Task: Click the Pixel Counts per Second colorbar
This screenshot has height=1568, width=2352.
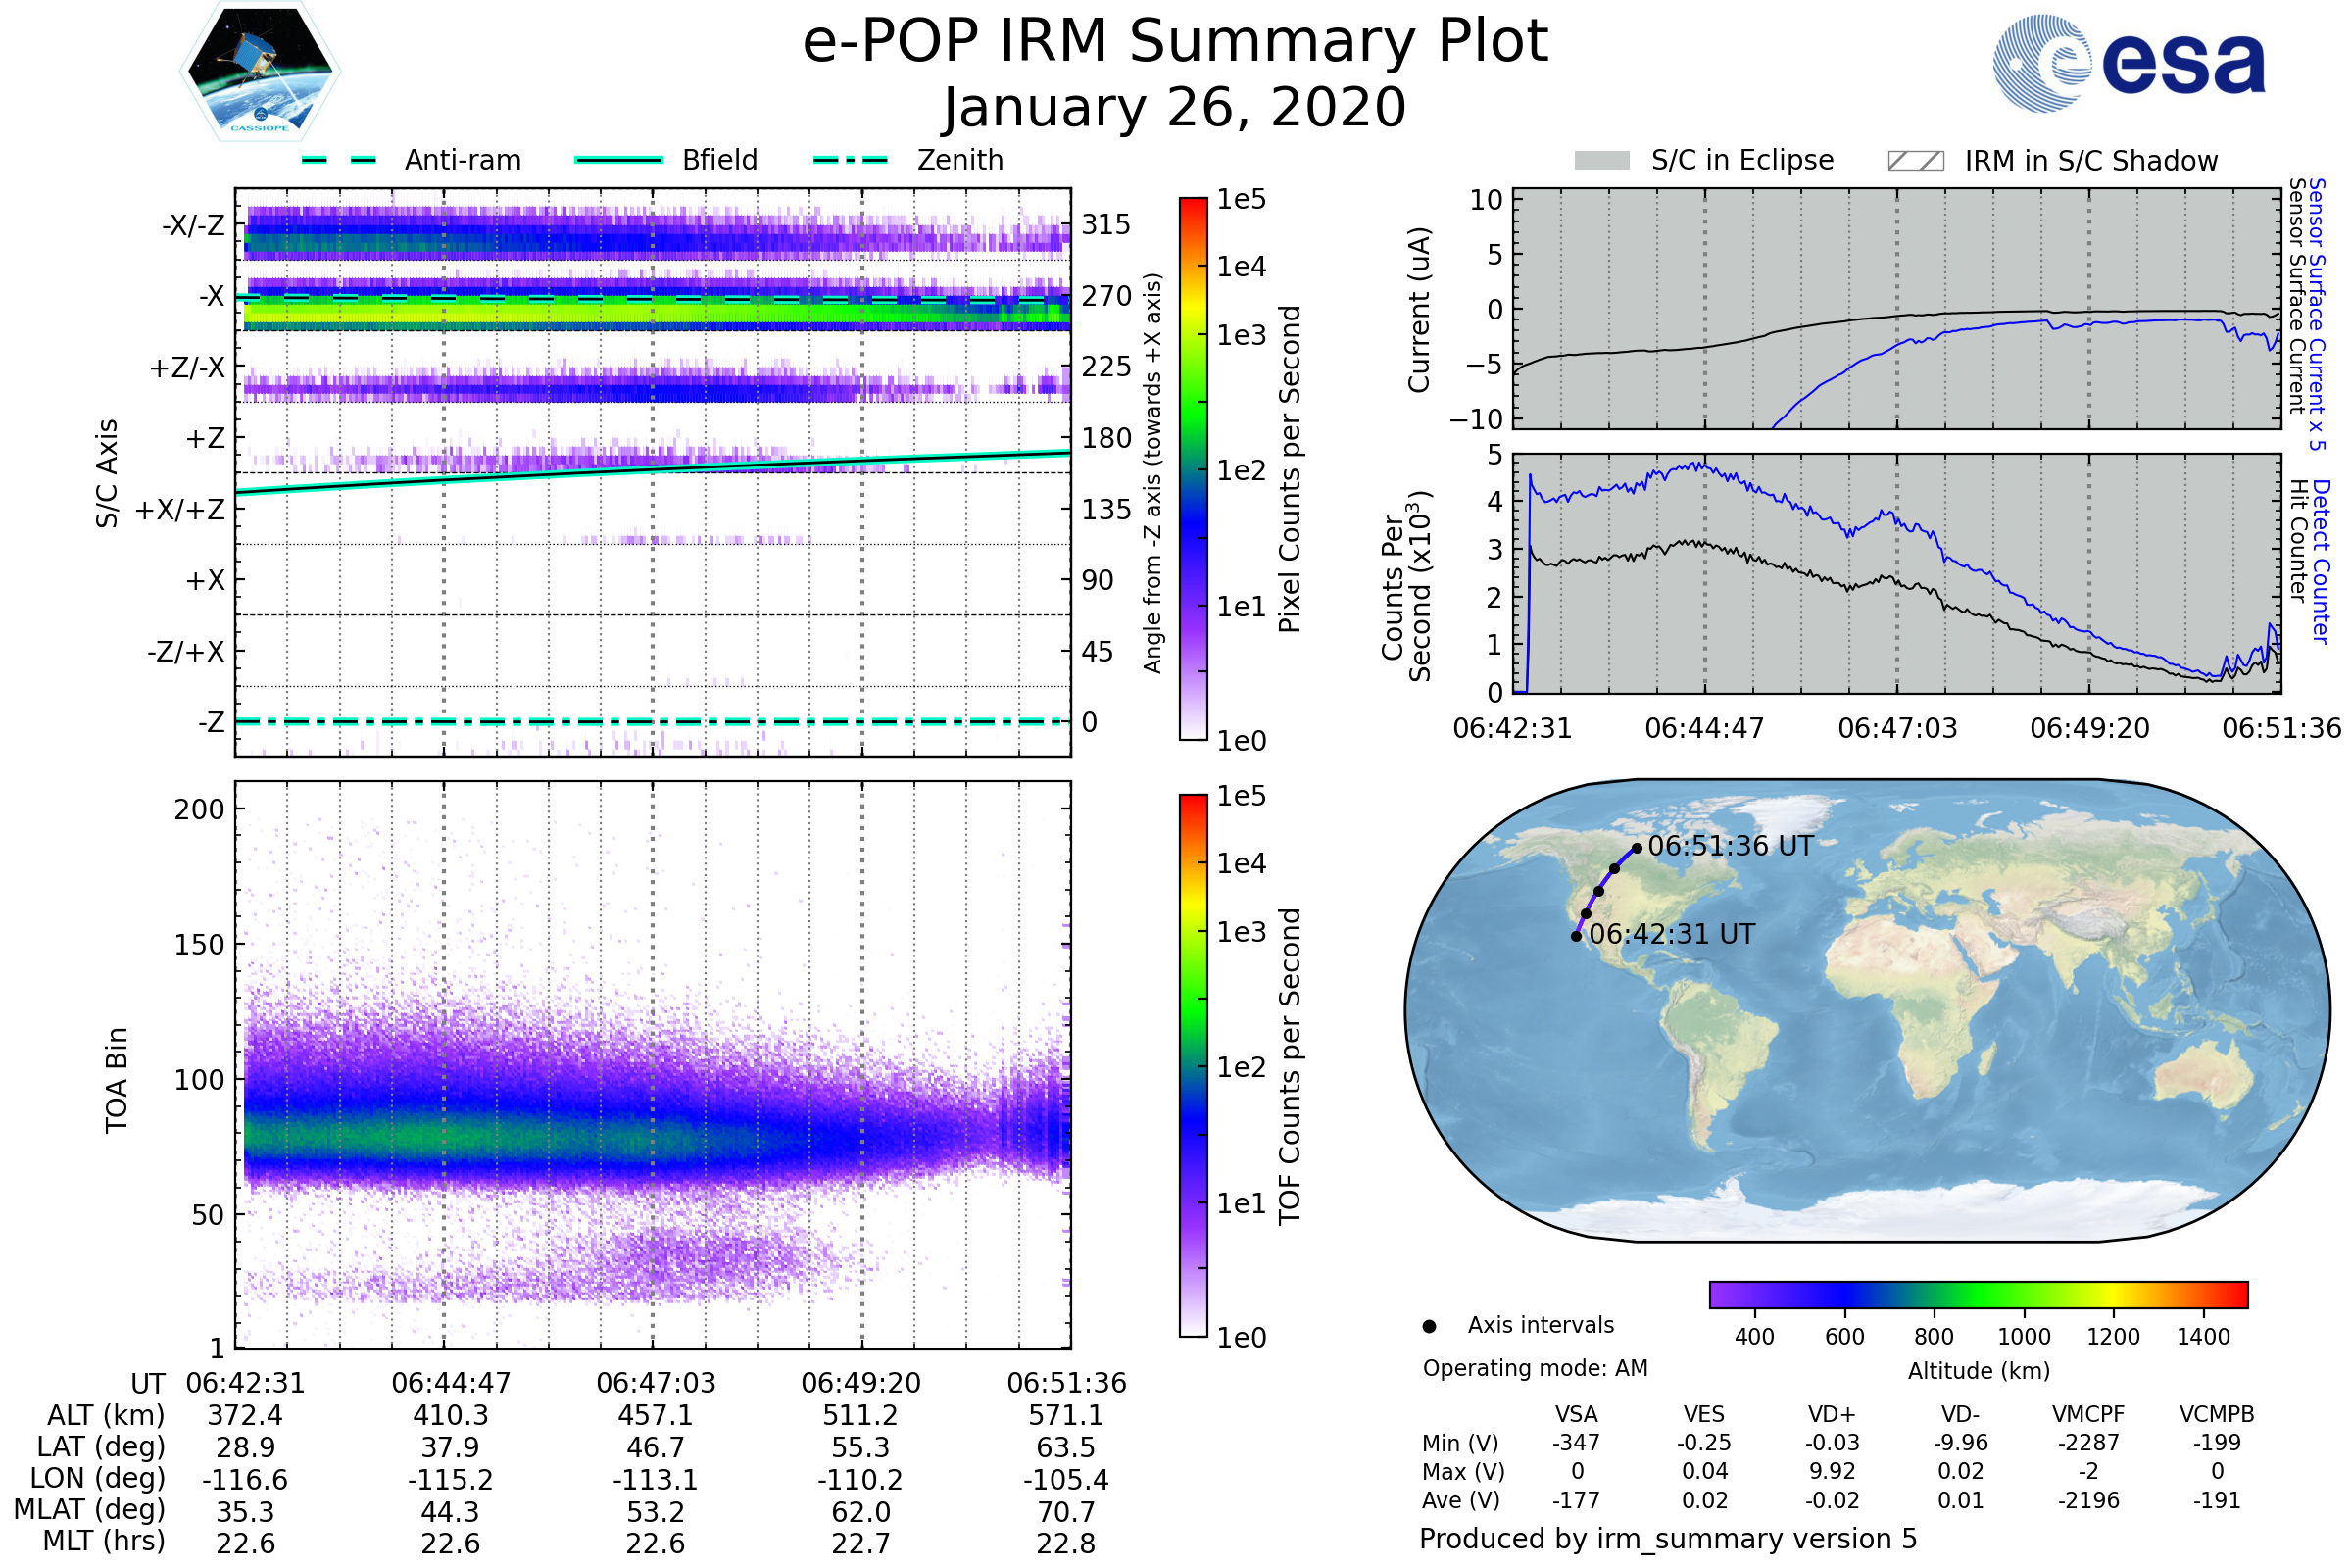Action: (1193, 468)
